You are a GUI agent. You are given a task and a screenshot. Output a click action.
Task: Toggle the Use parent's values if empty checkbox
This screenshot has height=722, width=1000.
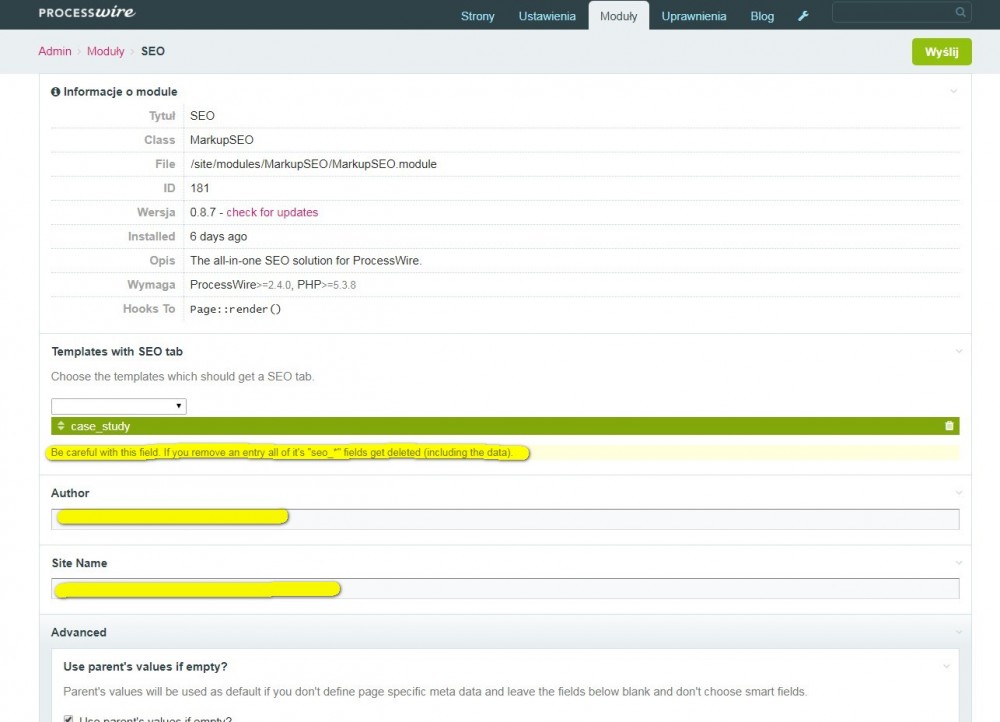pos(68,718)
